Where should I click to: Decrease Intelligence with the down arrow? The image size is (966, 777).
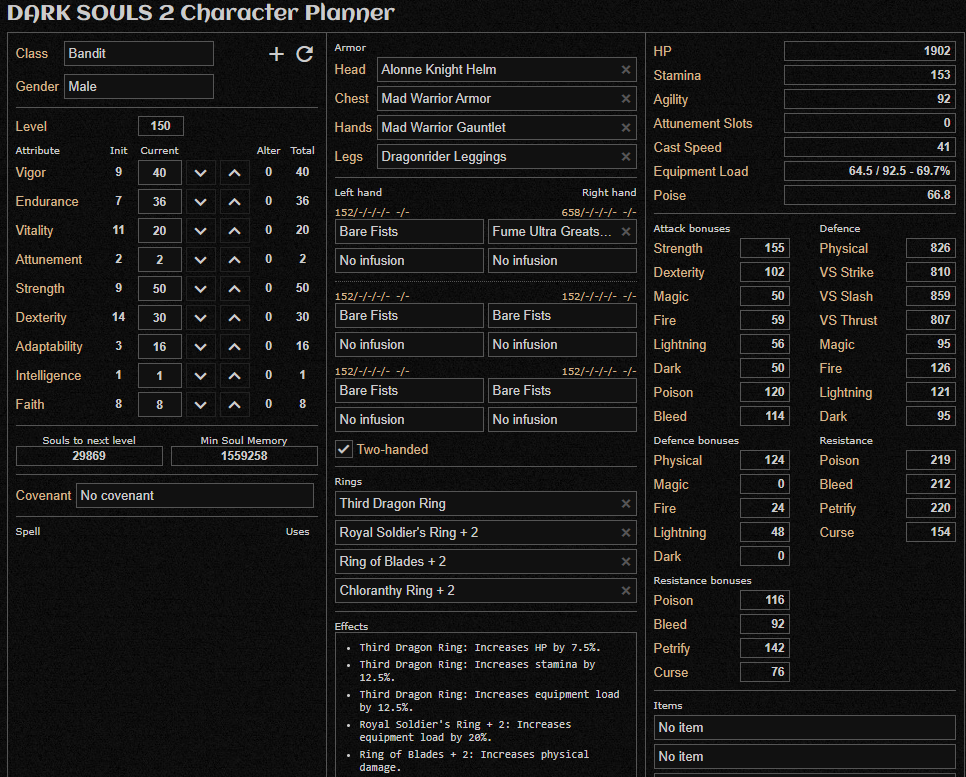pos(200,376)
